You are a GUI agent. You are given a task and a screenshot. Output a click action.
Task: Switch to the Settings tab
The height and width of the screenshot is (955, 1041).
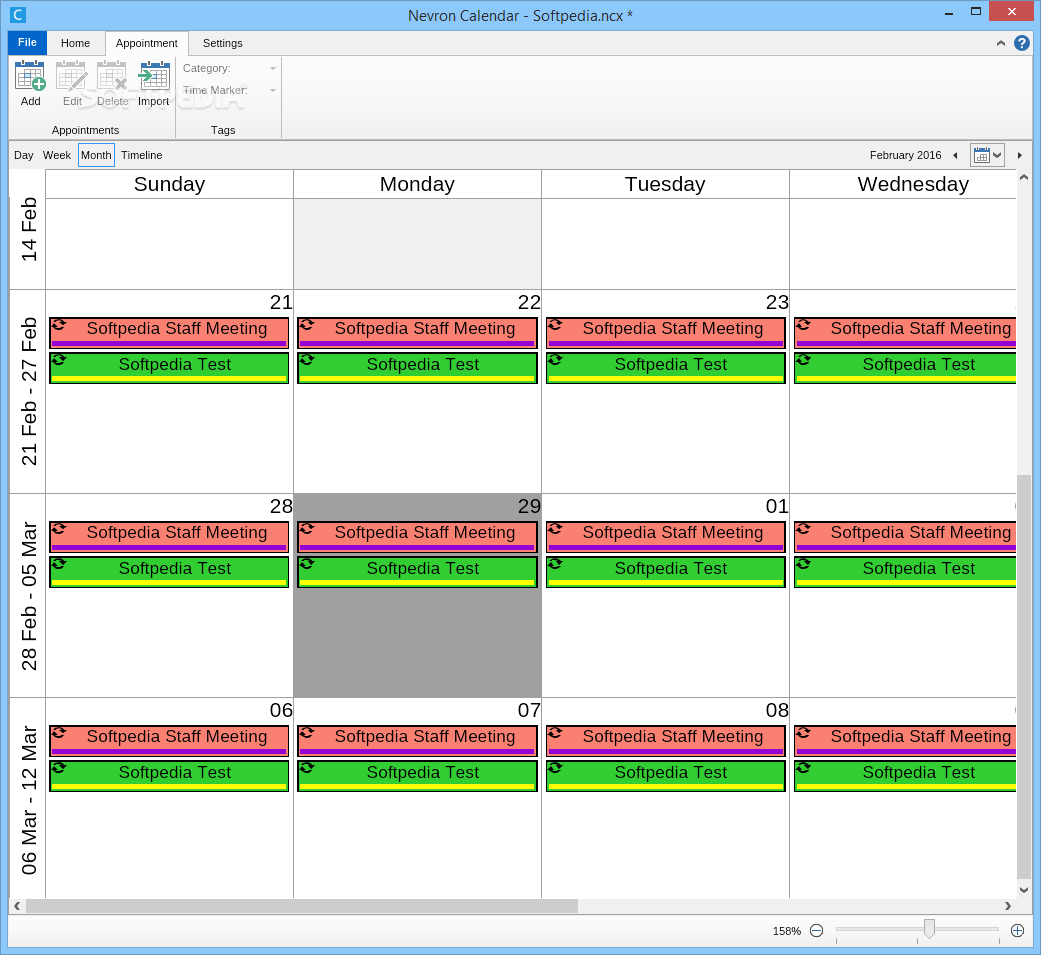(x=222, y=43)
